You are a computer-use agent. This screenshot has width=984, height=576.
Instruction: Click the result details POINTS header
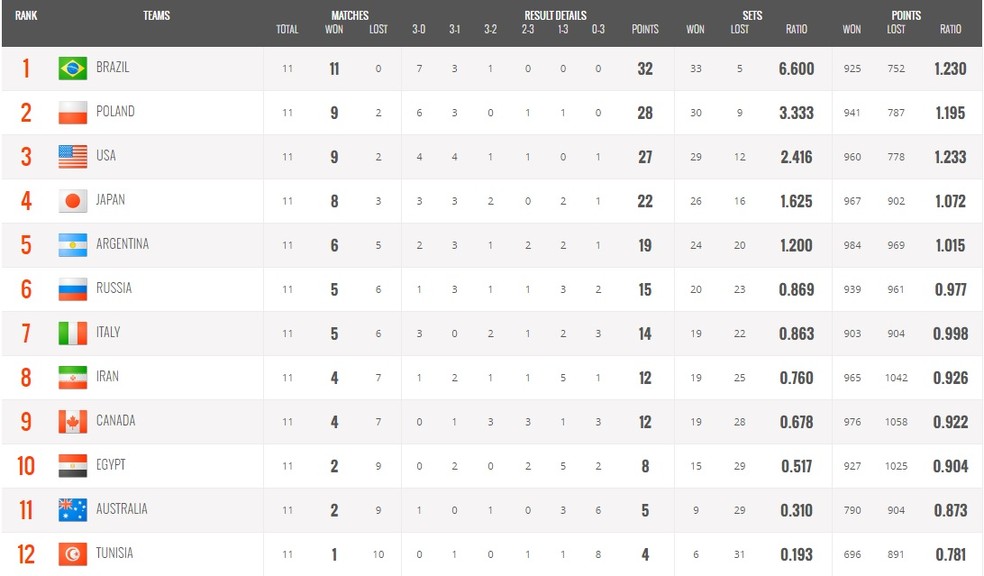(645, 29)
